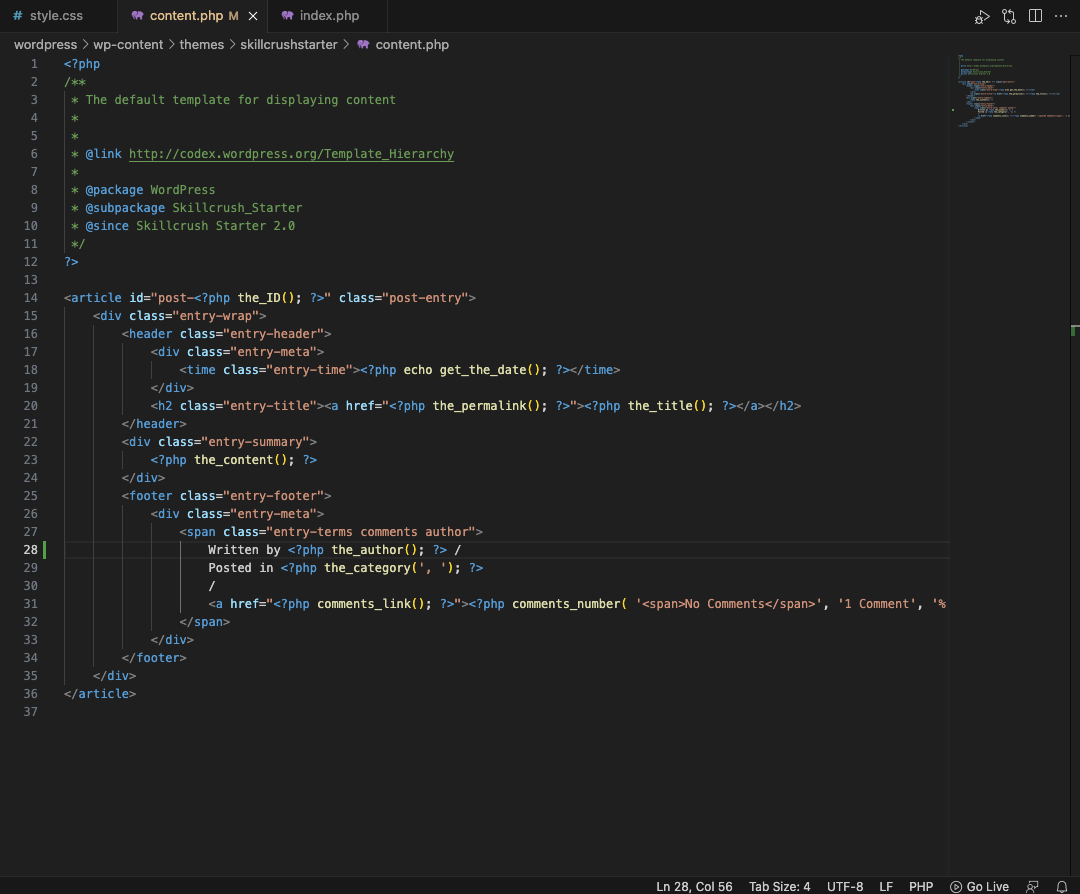The image size is (1080, 894).
Task: Place cursor on the_permalink() call
Action: 486,406
